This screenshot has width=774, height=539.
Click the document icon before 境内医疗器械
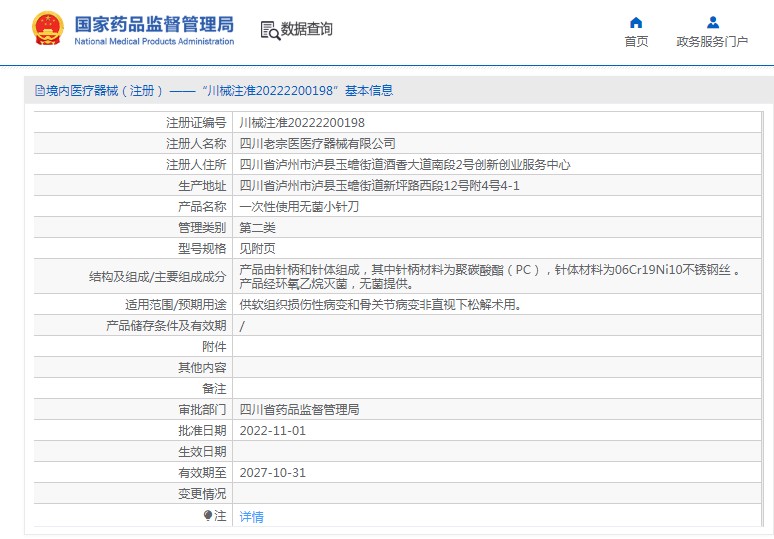pyautogui.click(x=39, y=91)
